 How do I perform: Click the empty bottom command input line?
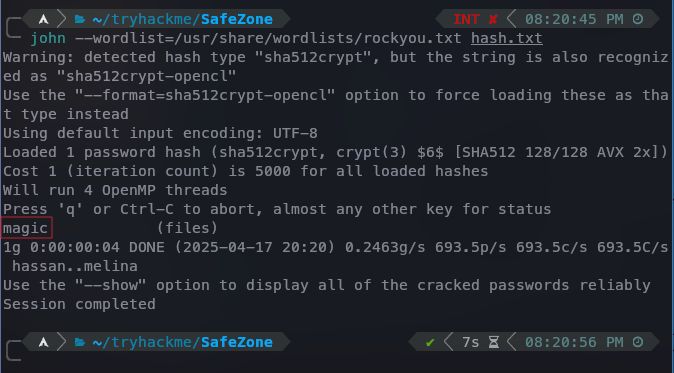click(335, 359)
